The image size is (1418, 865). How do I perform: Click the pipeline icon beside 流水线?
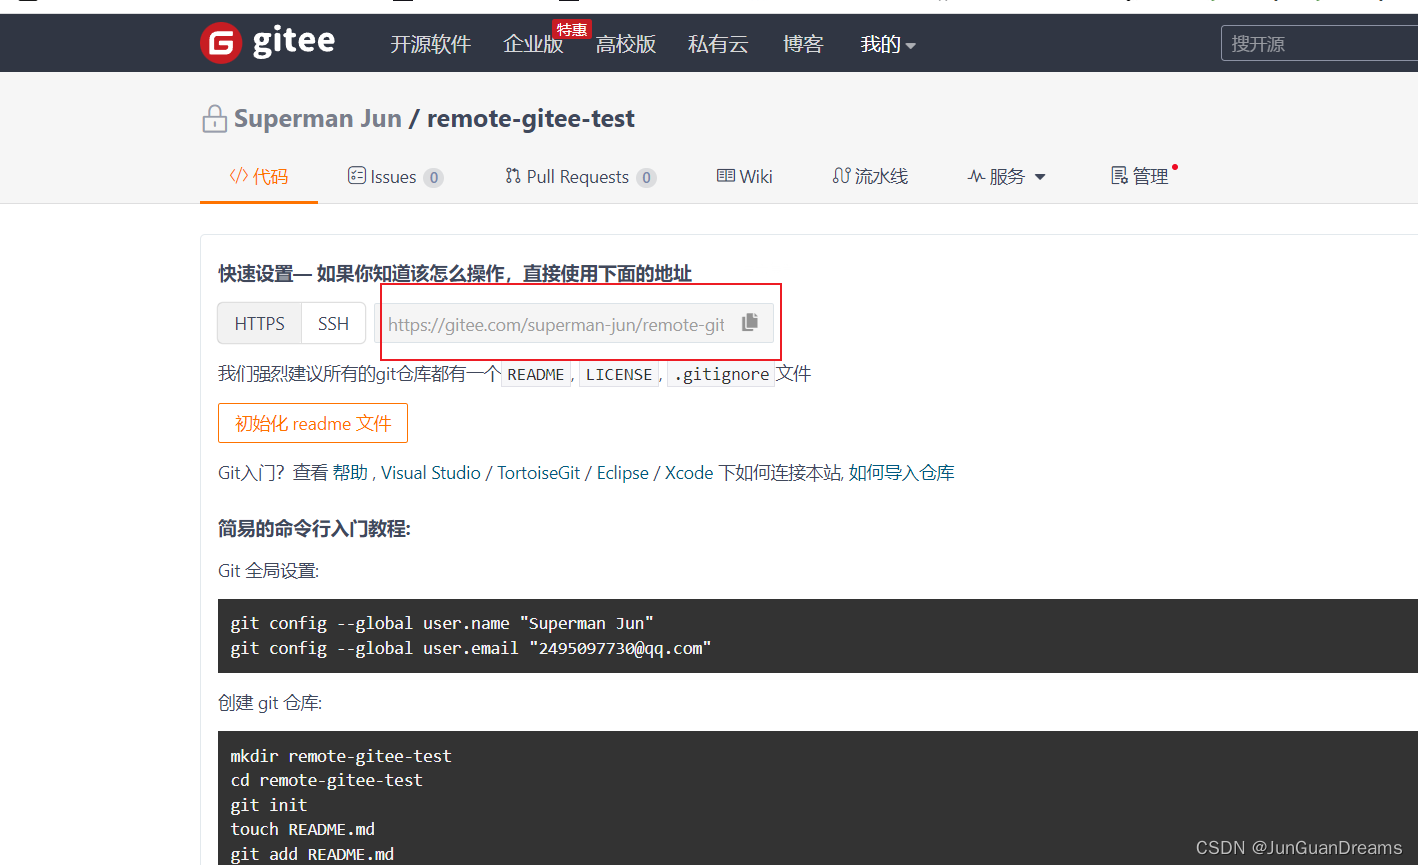click(x=843, y=176)
